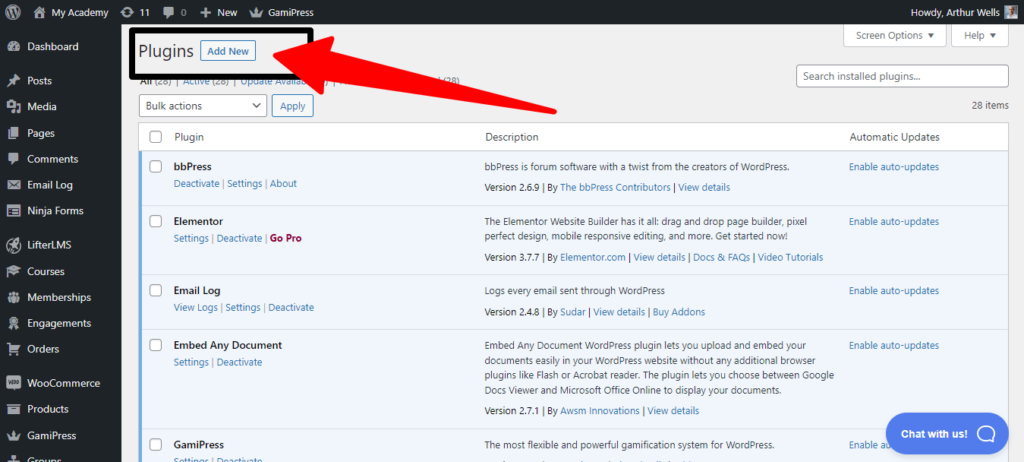
Task: Deactivate the bbPress plugin
Action: pyautogui.click(x=197, y=184)
